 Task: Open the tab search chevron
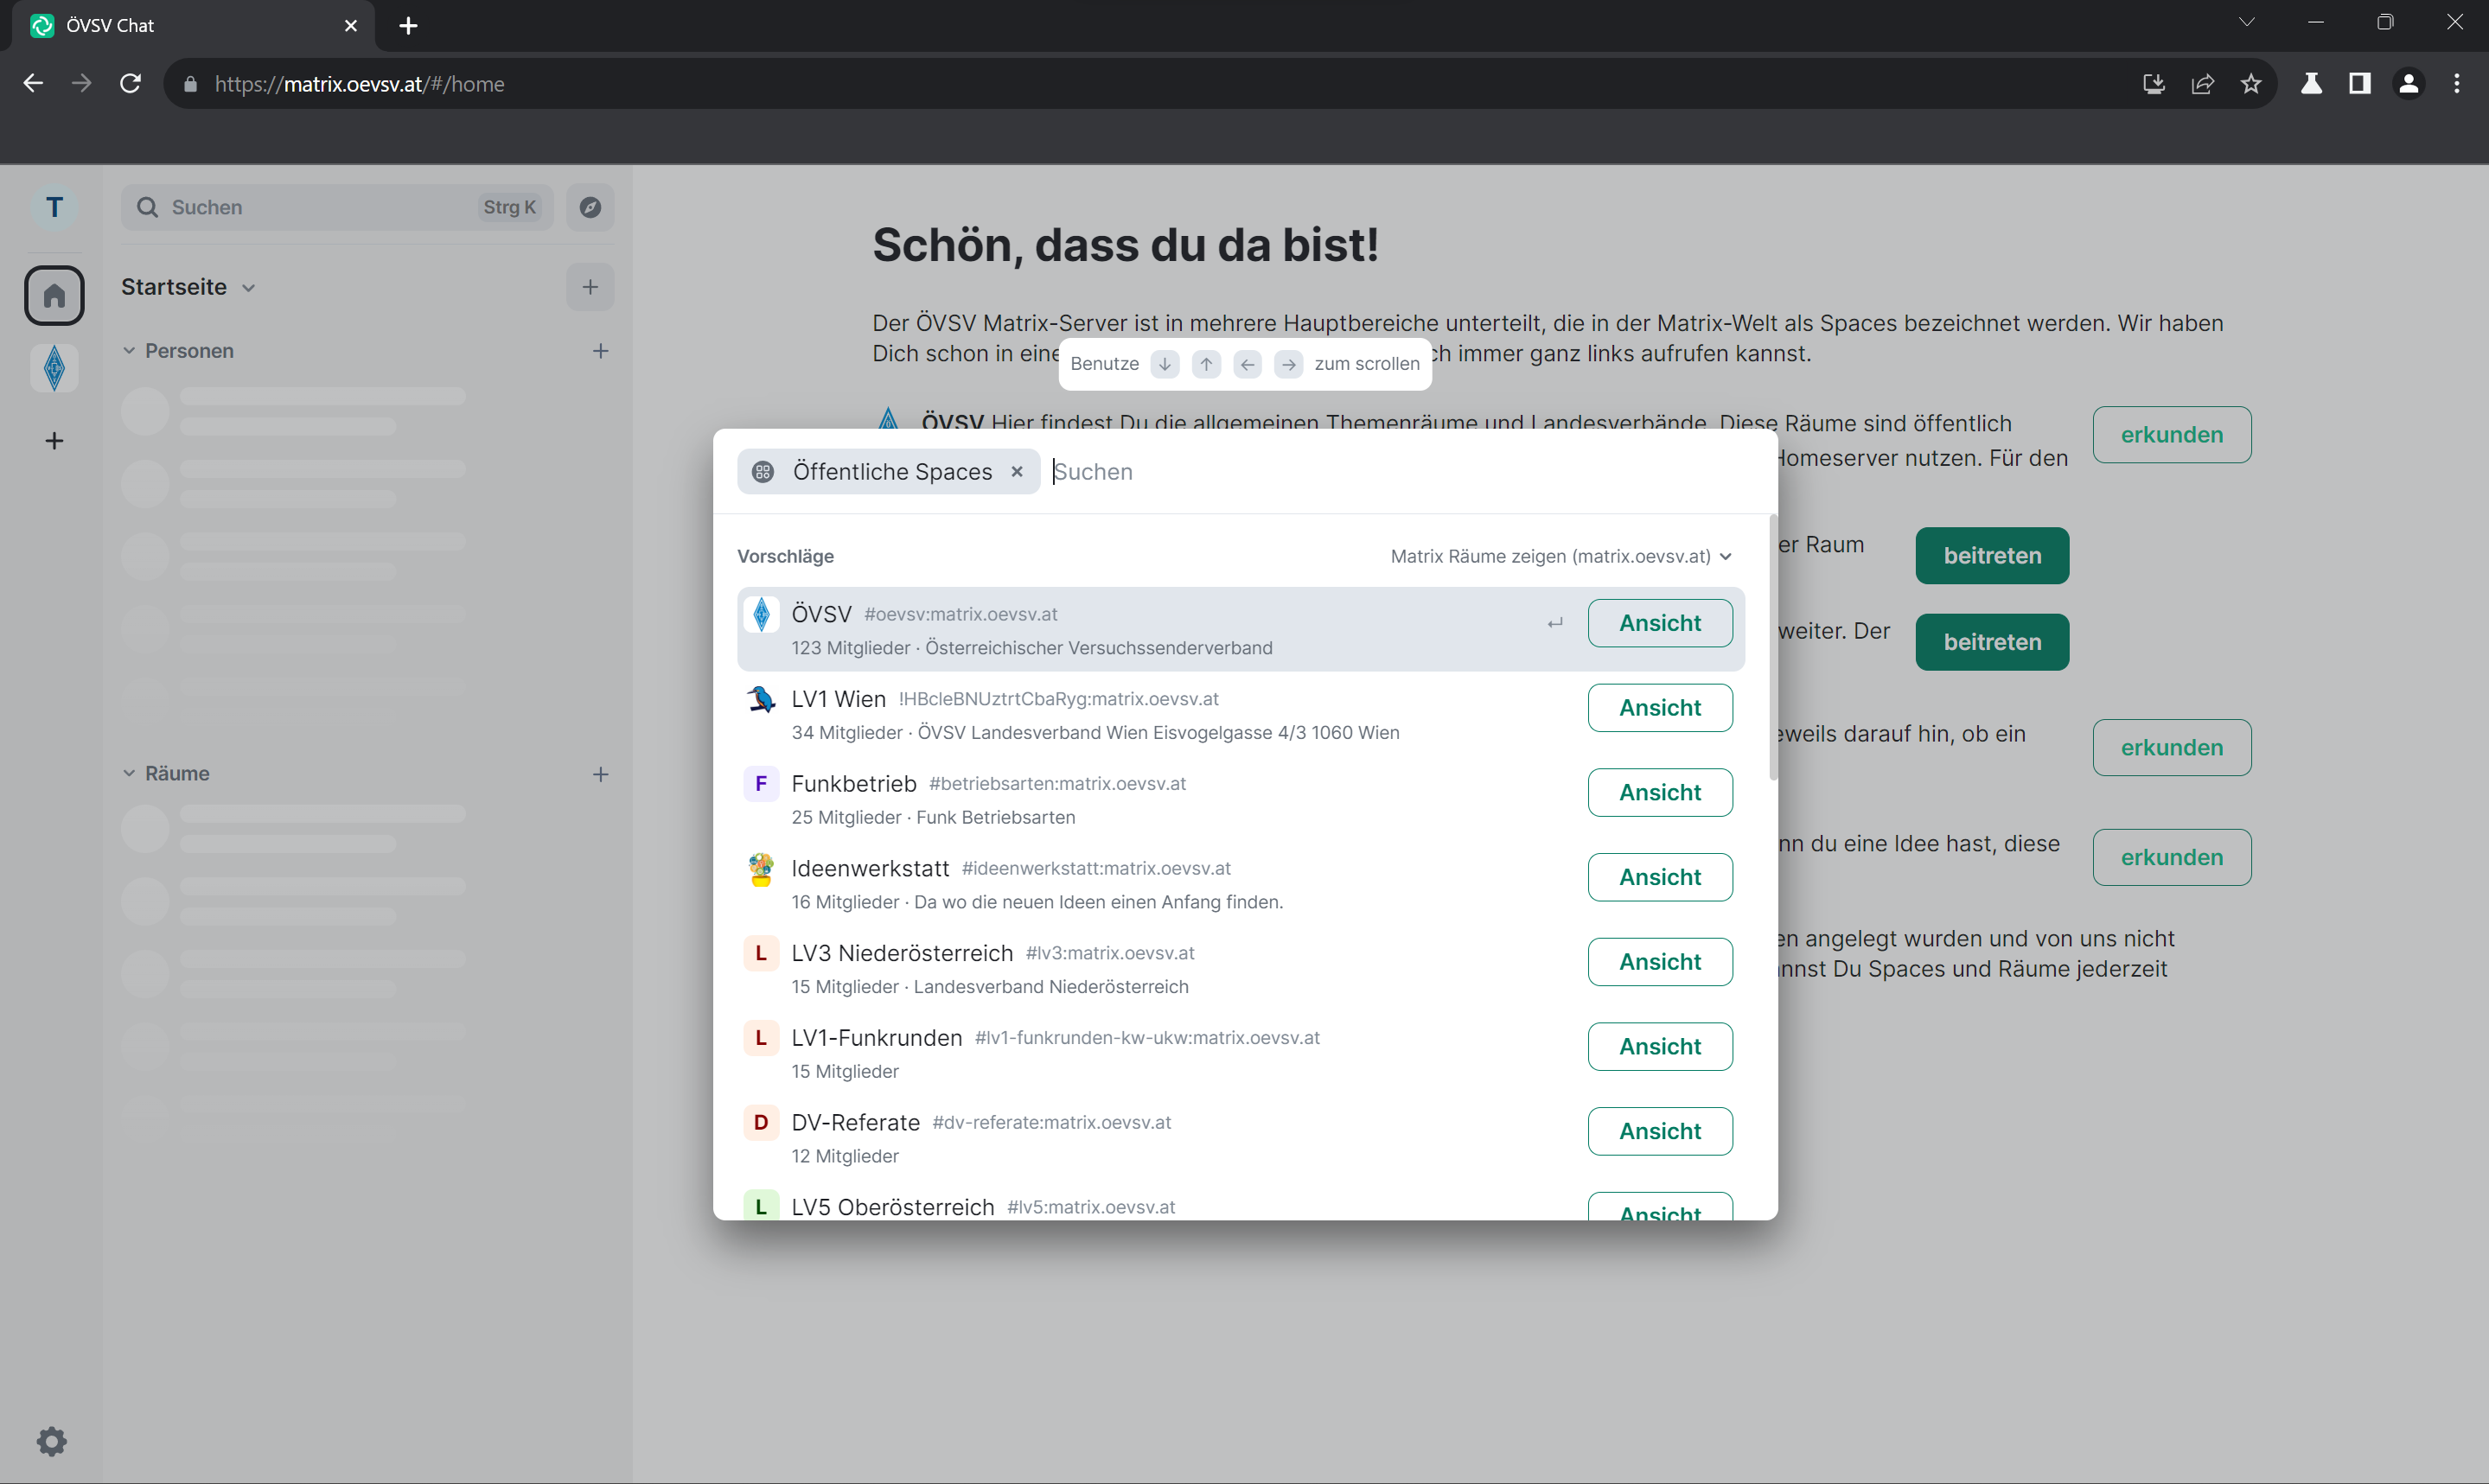pos(2246,22)
